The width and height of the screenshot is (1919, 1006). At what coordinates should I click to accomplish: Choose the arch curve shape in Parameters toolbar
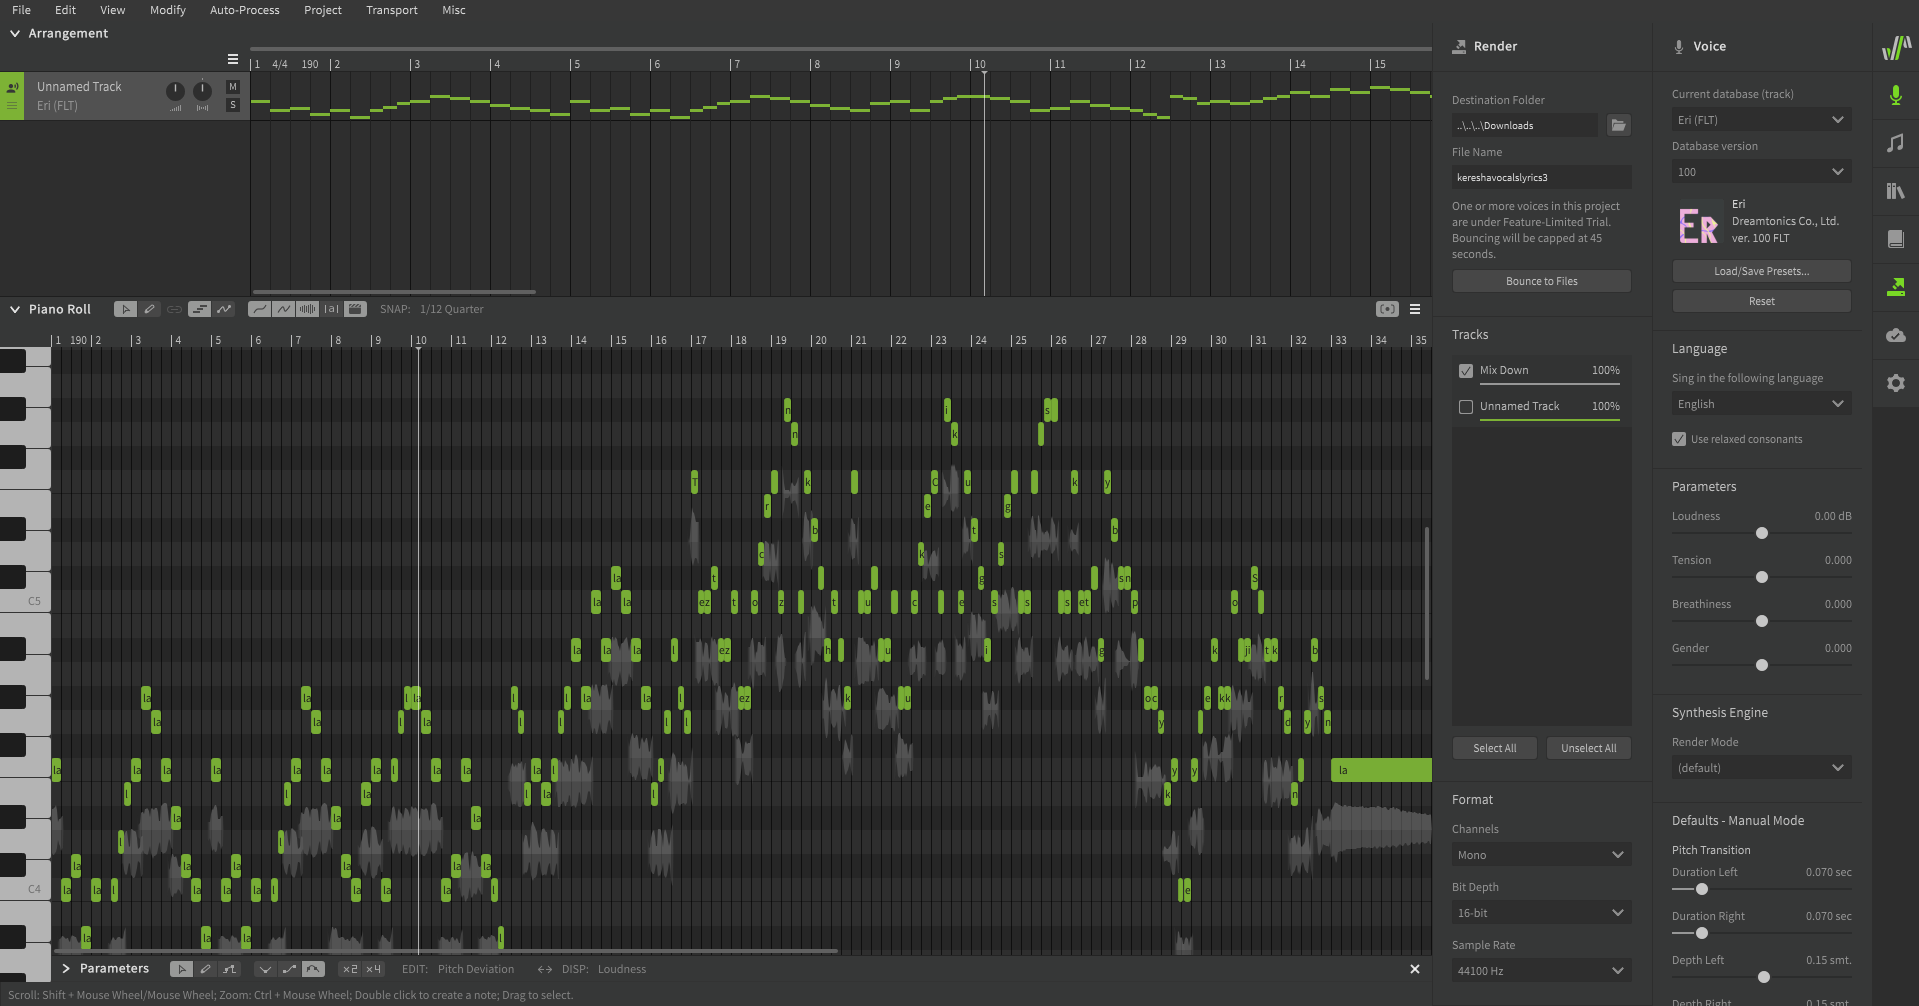(x=314, y=969)
